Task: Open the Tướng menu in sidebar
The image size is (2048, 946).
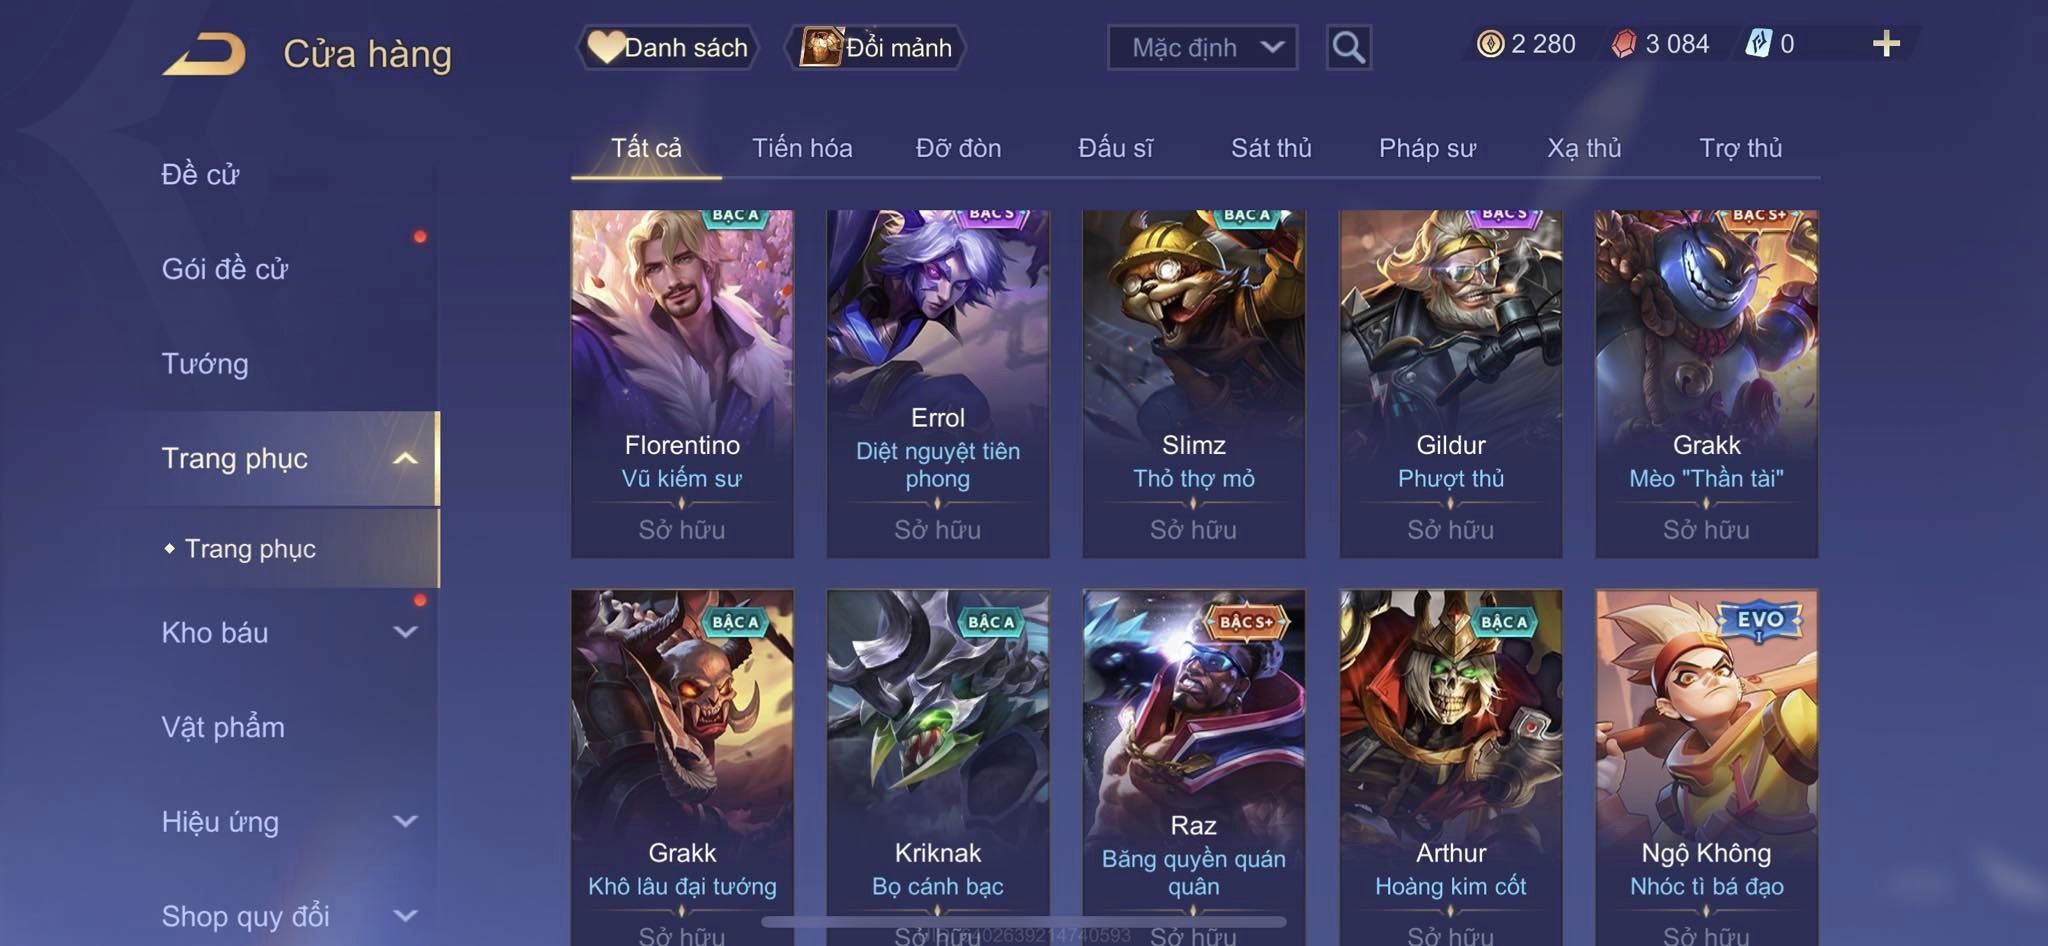Action: (x=205, y=364)
